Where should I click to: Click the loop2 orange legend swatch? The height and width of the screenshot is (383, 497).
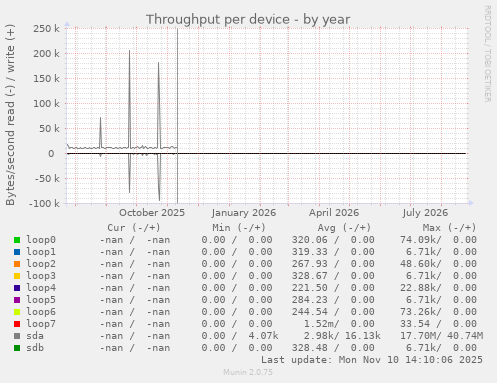17,264
